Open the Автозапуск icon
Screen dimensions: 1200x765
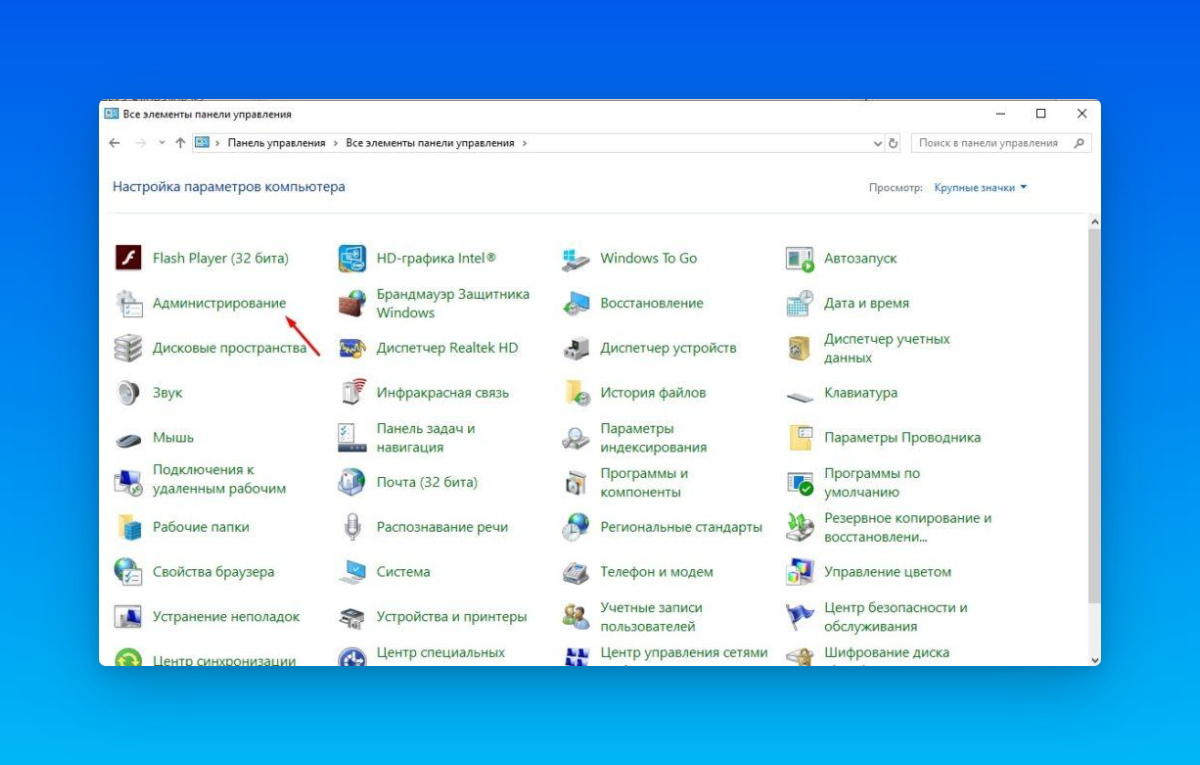point(800,258)
